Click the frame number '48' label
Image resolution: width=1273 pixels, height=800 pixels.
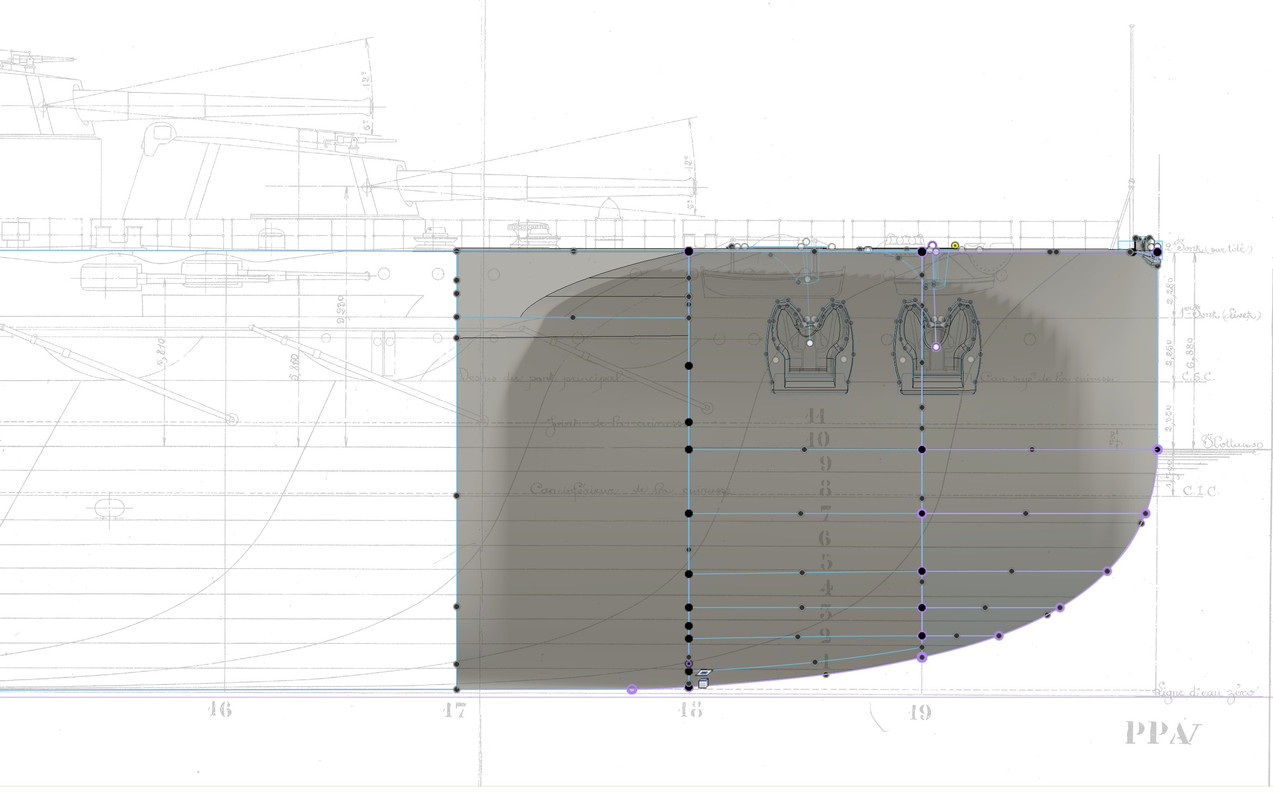coord(689,710)
